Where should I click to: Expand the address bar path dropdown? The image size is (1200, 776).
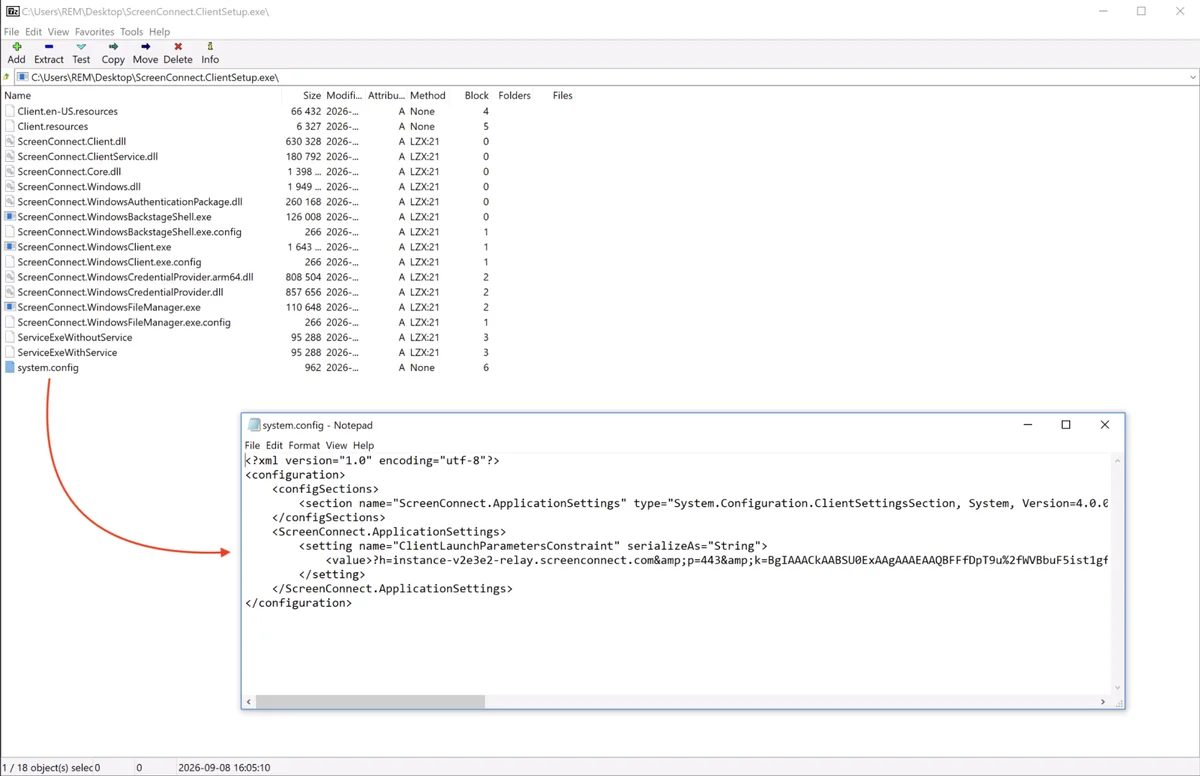coord(1192,77)
